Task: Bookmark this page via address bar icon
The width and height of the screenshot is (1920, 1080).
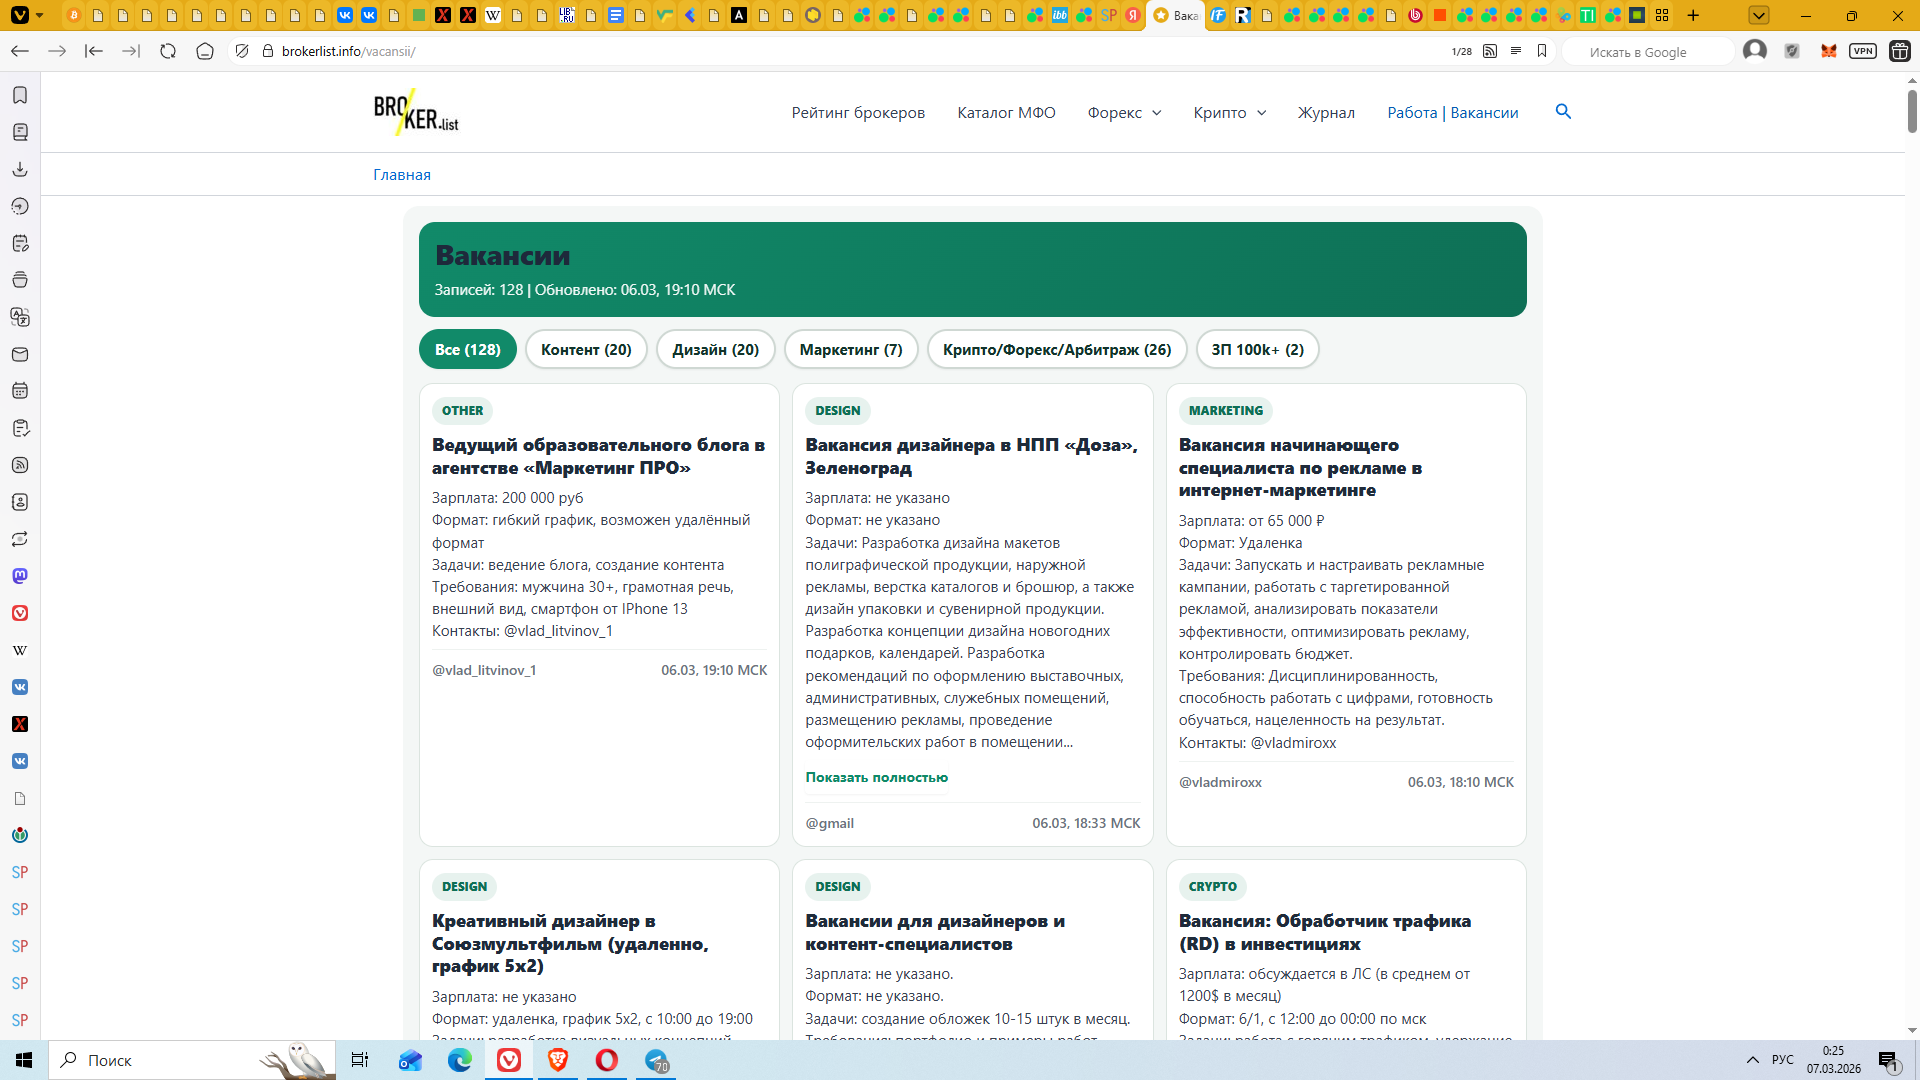Action: 1542,51
